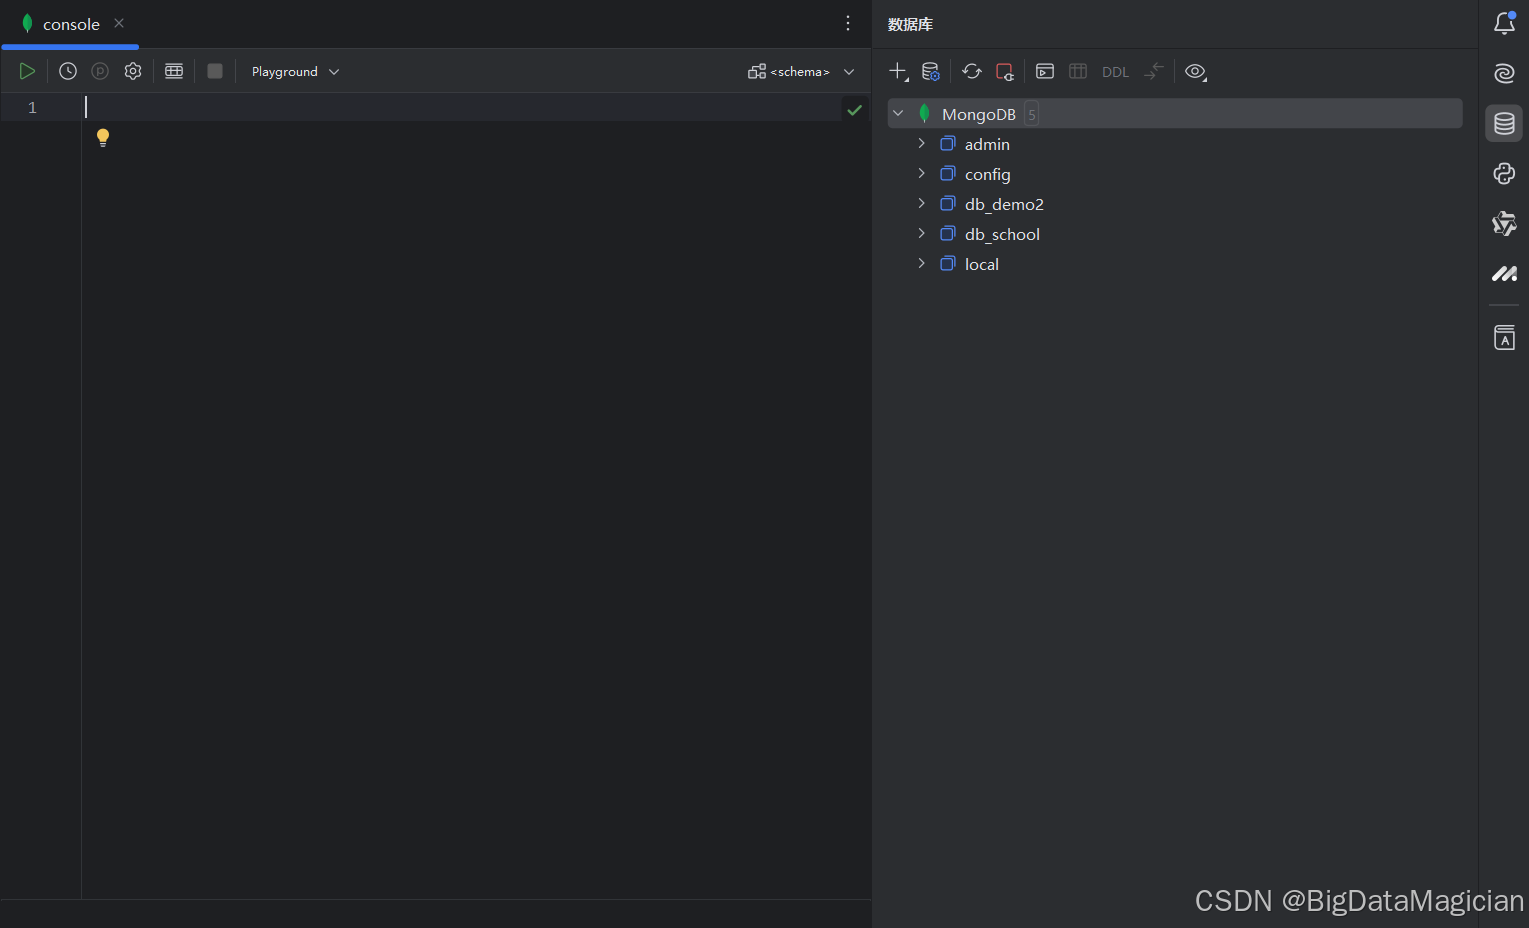This screenshot has height=928, width=1529.
Task: Open the AI assistant spiral icon
Action: (x=1504, y=73)
